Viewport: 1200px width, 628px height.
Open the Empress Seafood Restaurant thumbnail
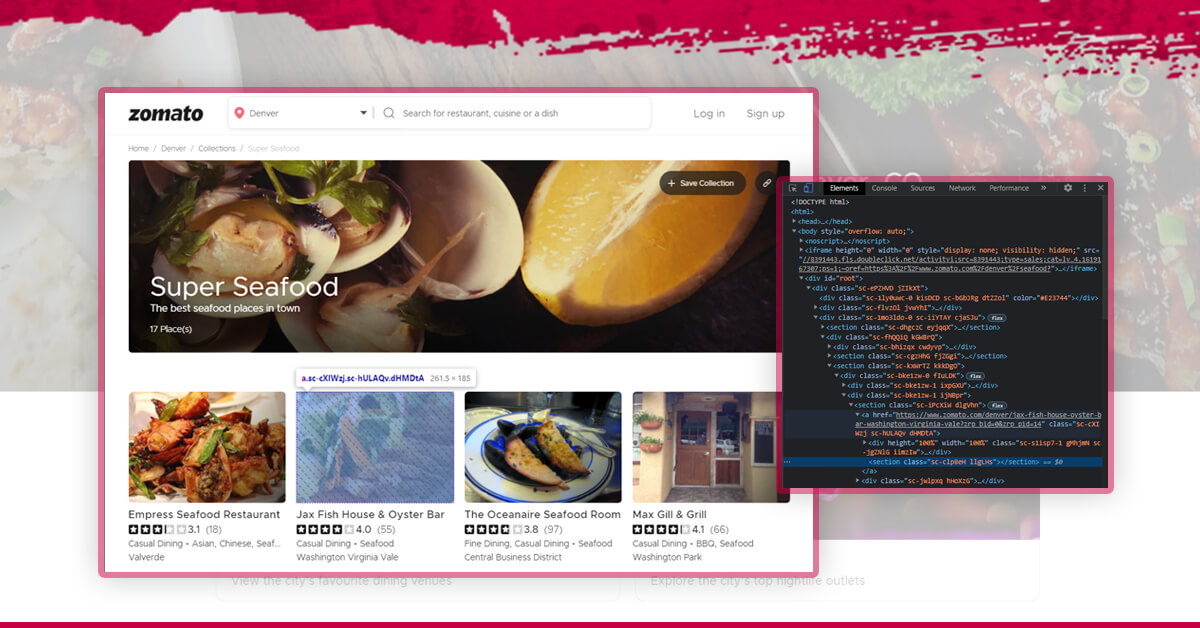[x=207, y=447]
